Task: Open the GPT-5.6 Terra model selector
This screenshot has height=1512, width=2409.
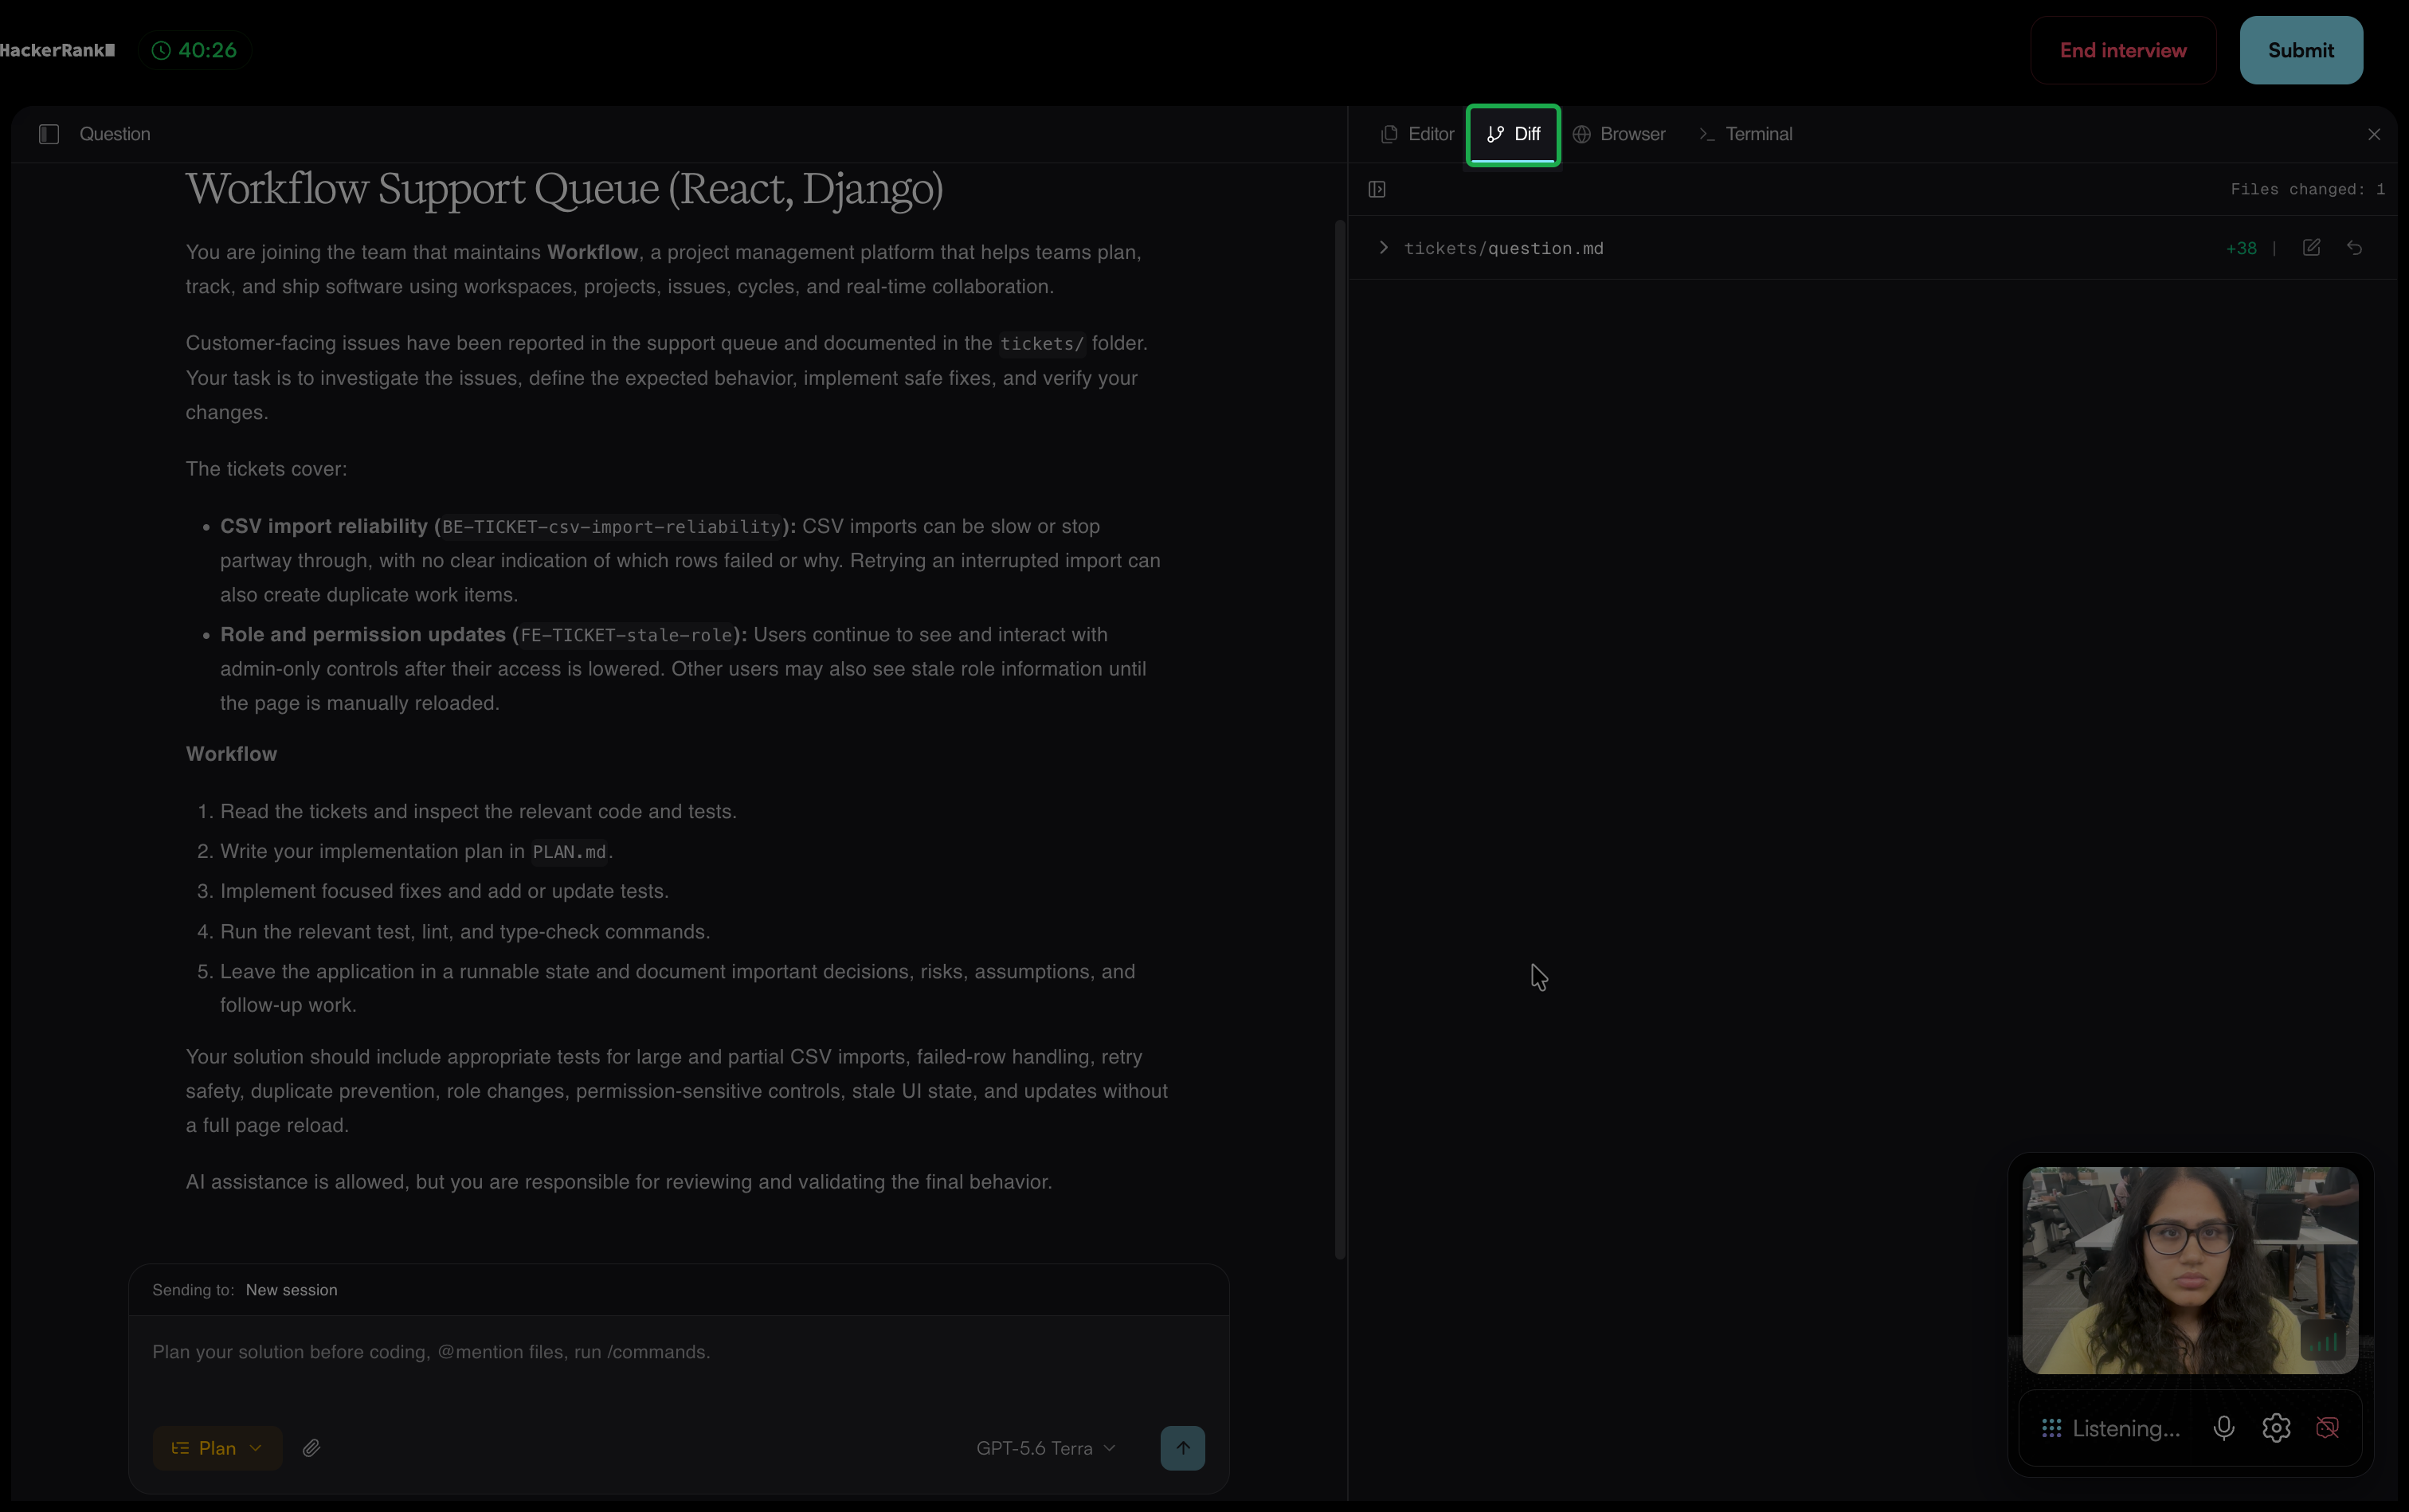Action: [1045, 1448]
